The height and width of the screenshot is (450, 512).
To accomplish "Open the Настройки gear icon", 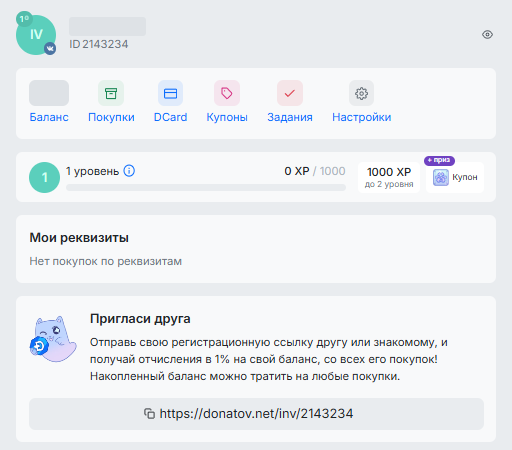I will pyautogui.click(x=361, y=93).
